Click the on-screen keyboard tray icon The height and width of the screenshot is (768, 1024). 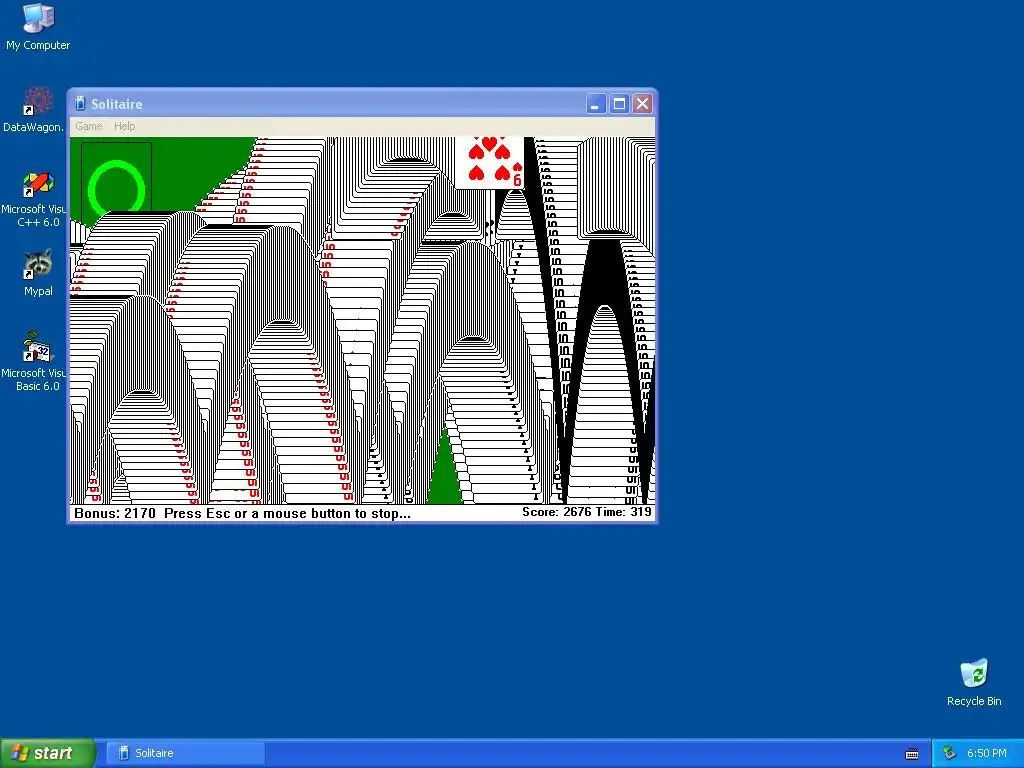coord(912,754)
